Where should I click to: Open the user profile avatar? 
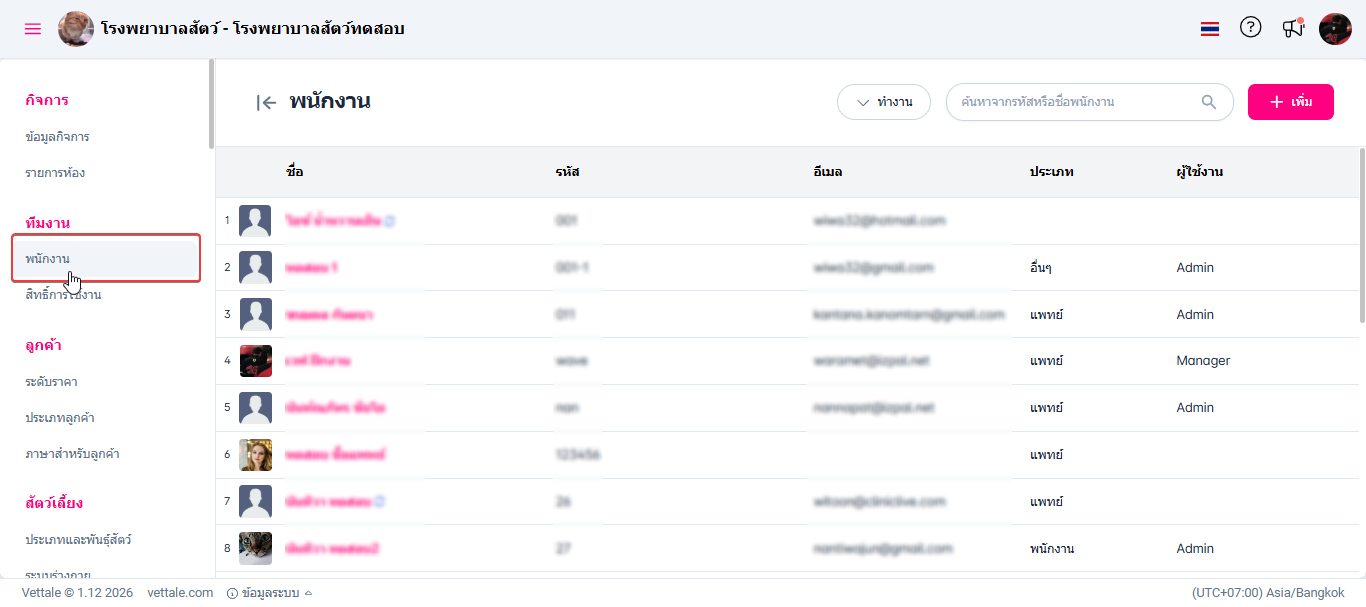pos(1335,29)
